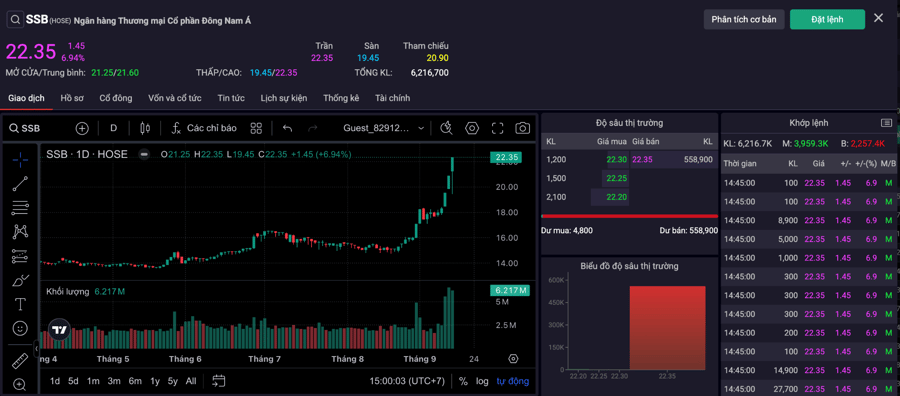Image resolution: width=900 pixels, height=396 pixels.
Task: Change chart style via candlestick icon
Action: [x=145, y=128]
